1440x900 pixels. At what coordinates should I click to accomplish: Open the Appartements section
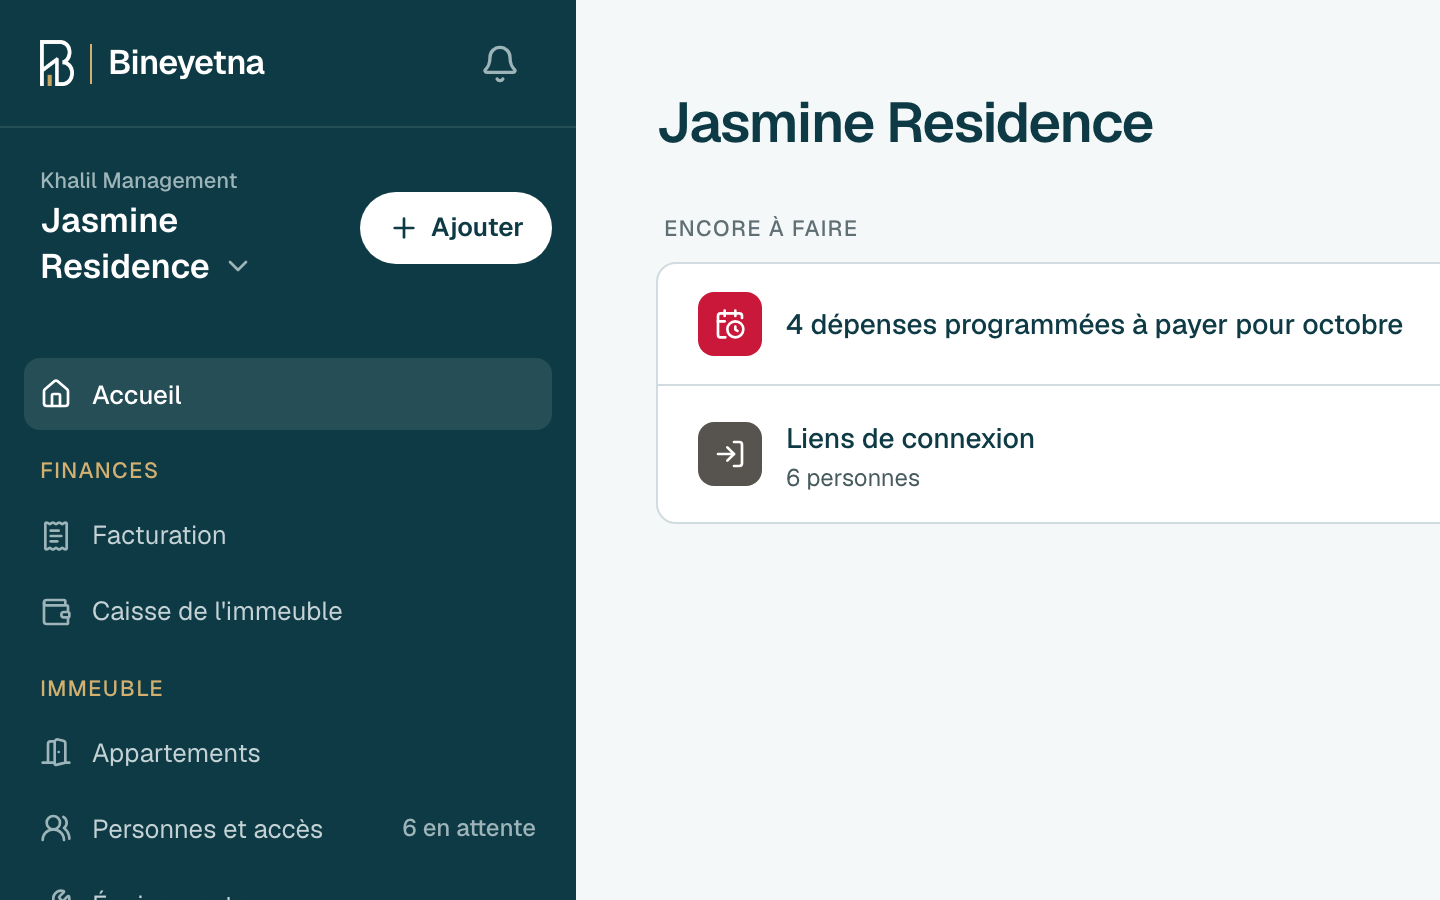288,753
